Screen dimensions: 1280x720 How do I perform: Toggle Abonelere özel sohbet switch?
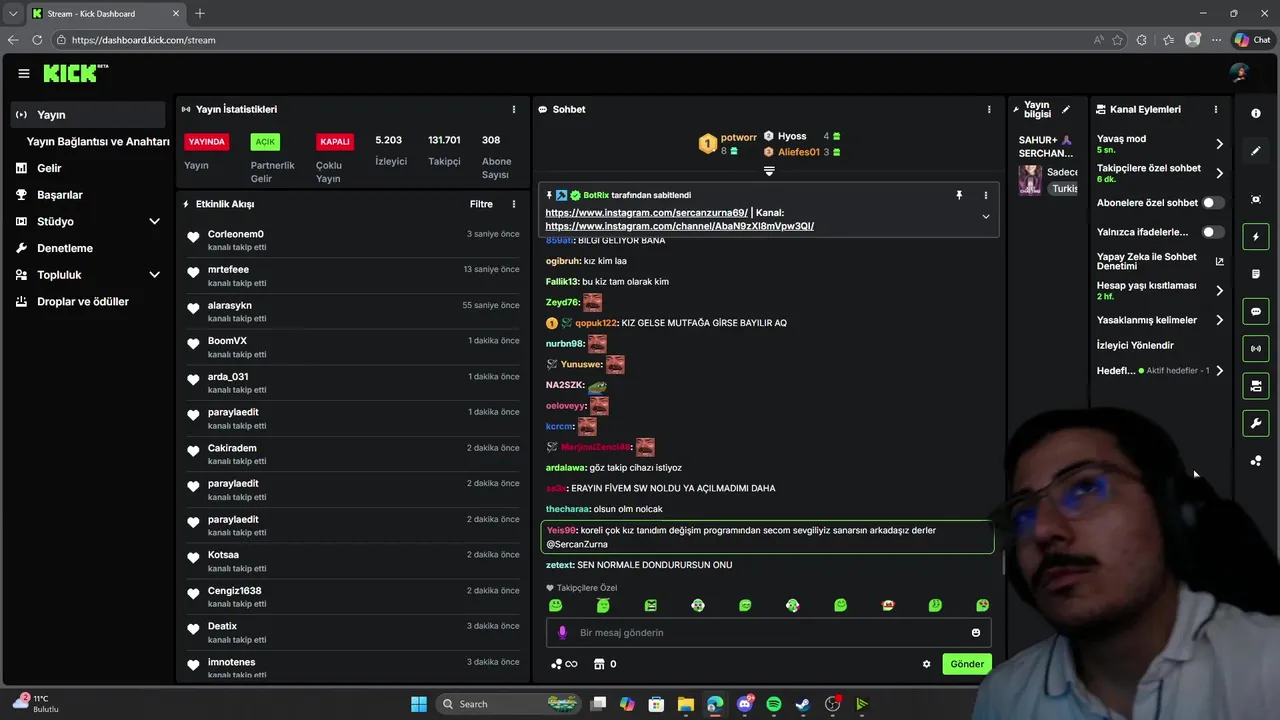tap(1213, 203)
